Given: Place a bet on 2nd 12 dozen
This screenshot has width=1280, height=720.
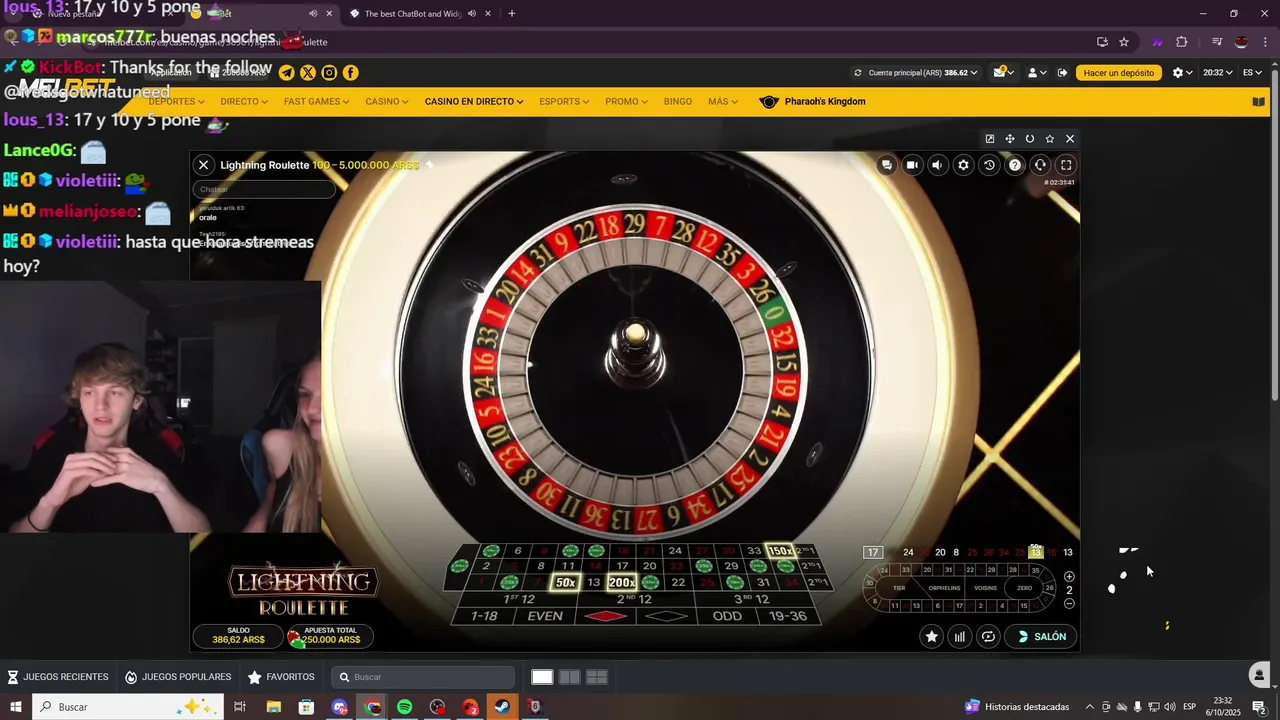Looking at the screenshot, I should [634, 599].
